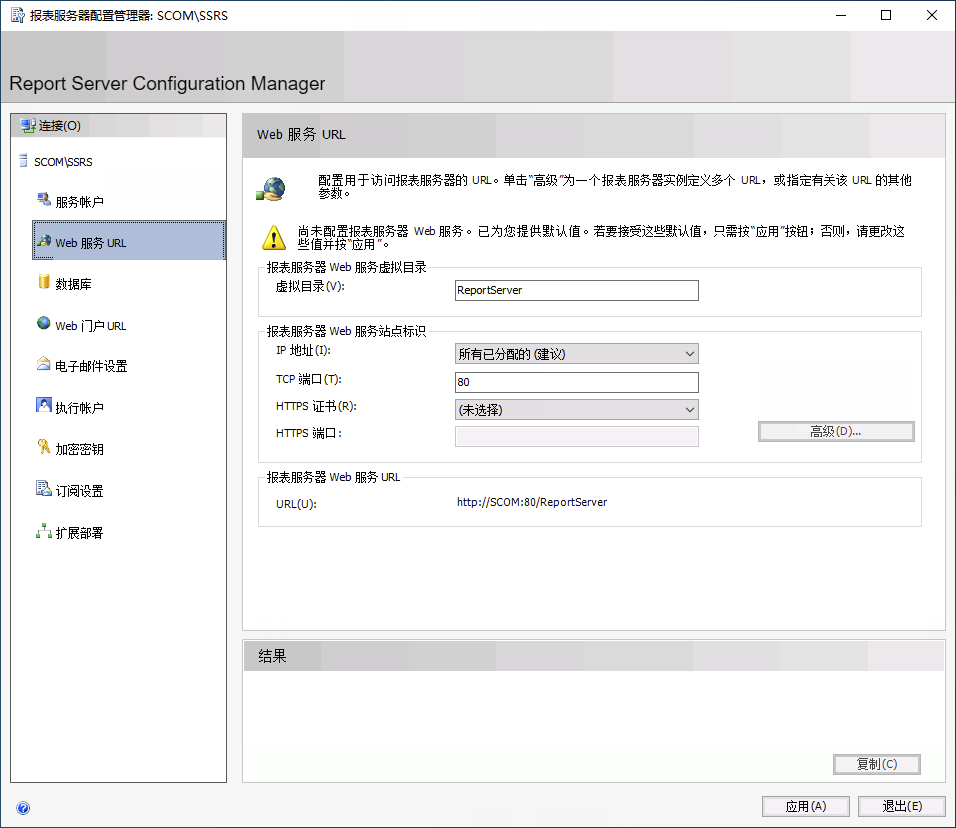Open the IP 地址 selection dropdown

pos(689,354)
